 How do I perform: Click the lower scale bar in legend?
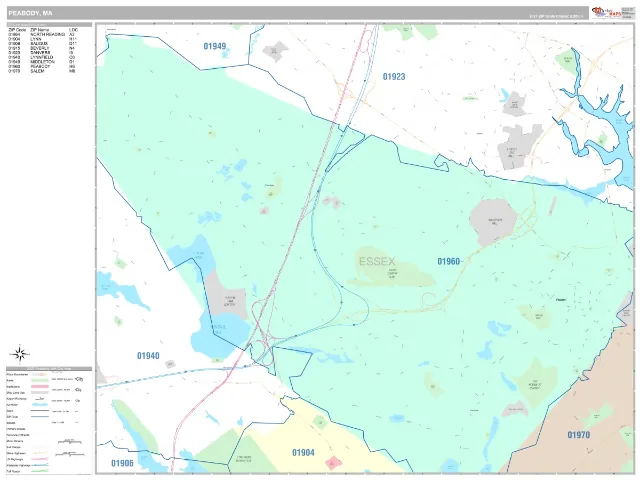click(x=70, y=454)
